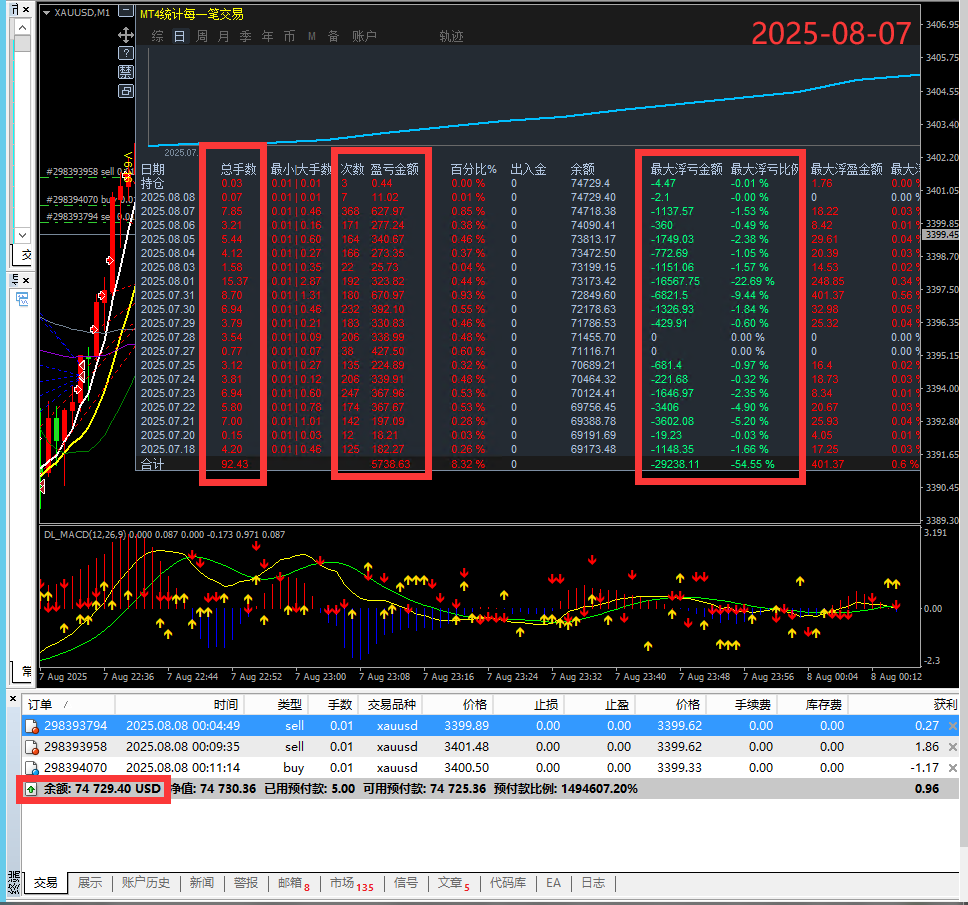Switch to the 市场 market tab
The height and width of the screenshot is (905, 968).
351,883
